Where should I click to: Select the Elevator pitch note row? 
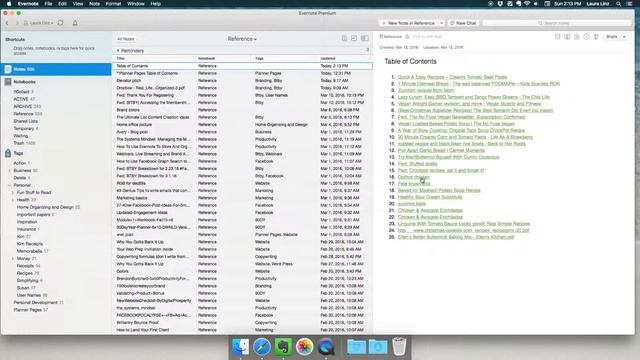pyautogui.click(x=242, y=81)
